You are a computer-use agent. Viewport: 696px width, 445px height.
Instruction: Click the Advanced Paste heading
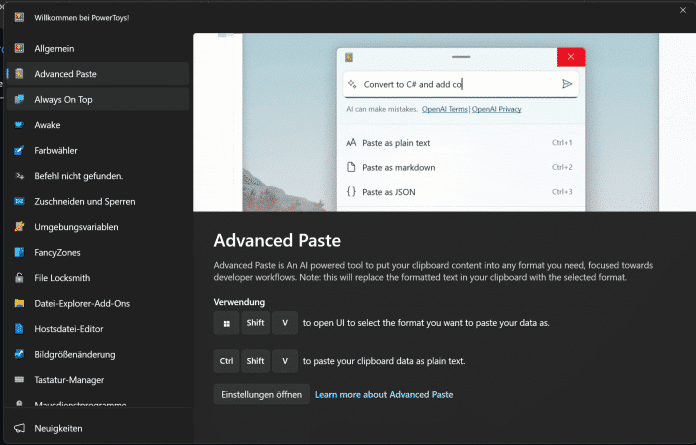[277, 240]
